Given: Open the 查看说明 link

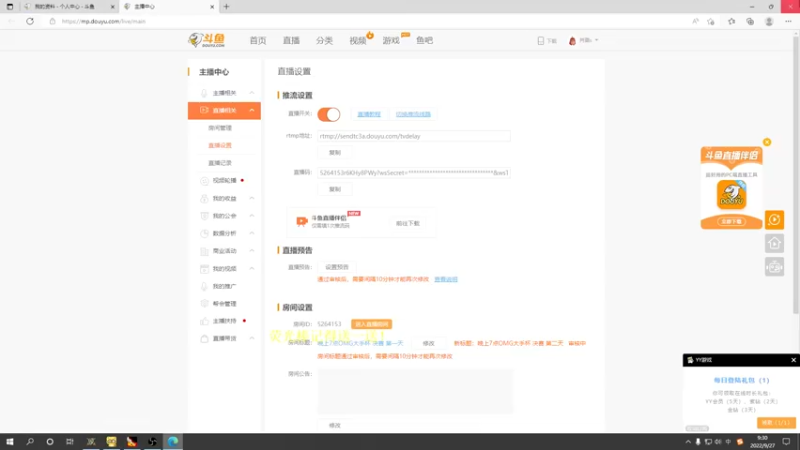Looking at the screenshot, I should [446, 279].
